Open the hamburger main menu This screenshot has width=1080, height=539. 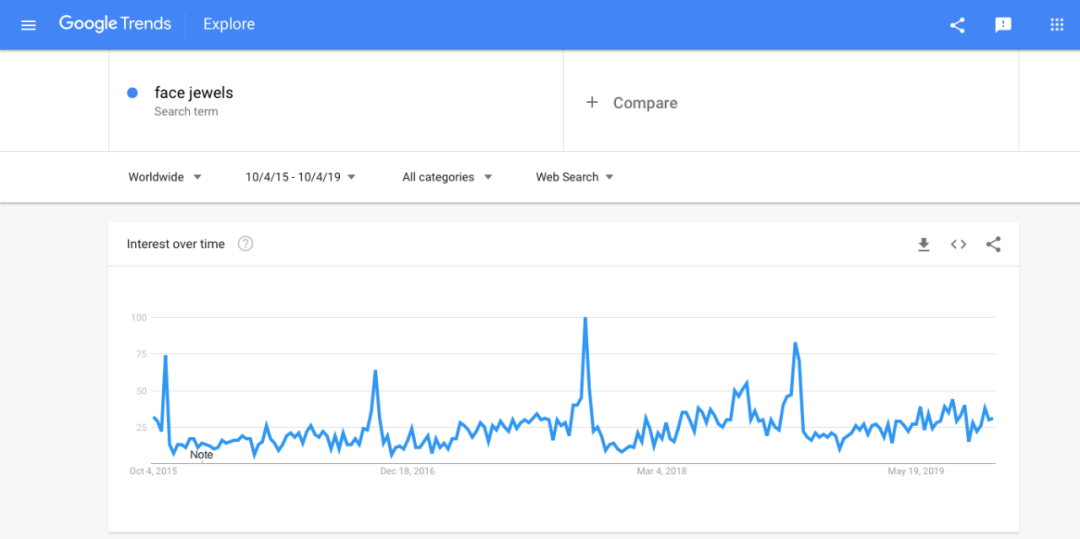click(28, 25)
